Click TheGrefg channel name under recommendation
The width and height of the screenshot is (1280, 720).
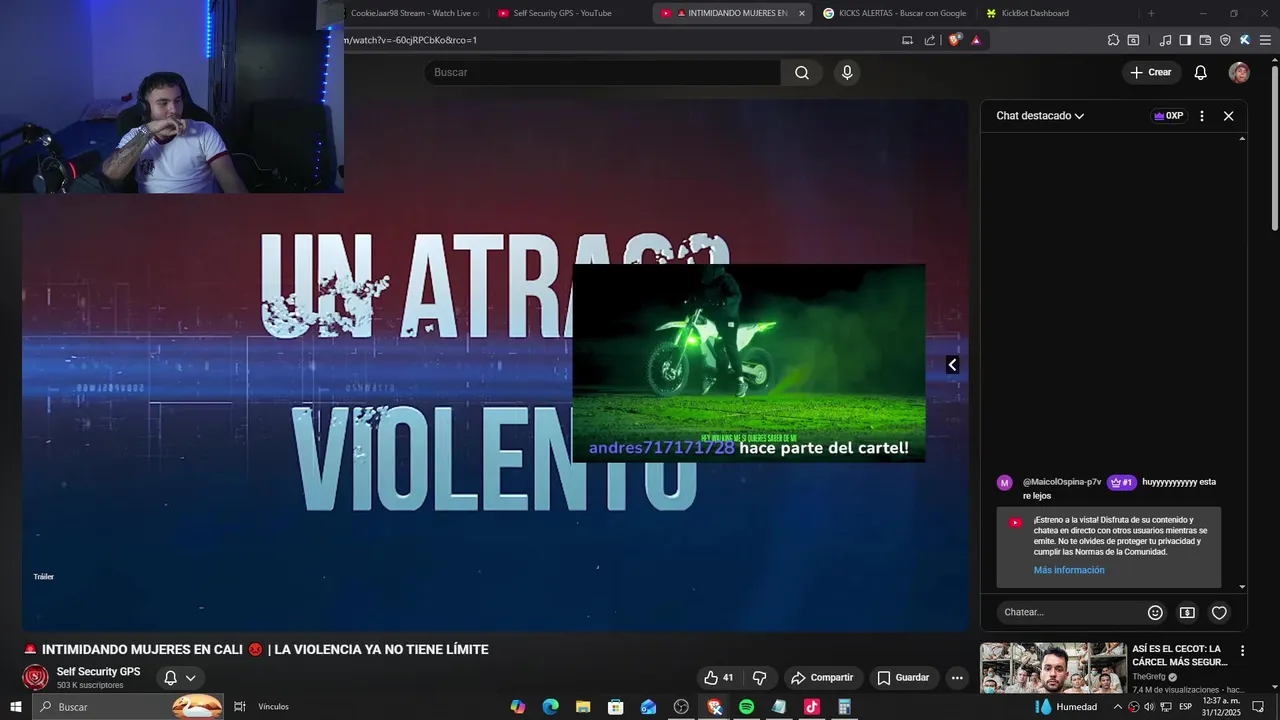click(x=1149, y=677)
